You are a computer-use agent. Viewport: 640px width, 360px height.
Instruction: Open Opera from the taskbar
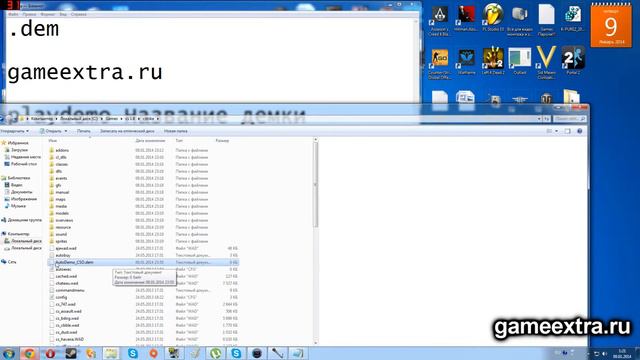tap(50, 353)
